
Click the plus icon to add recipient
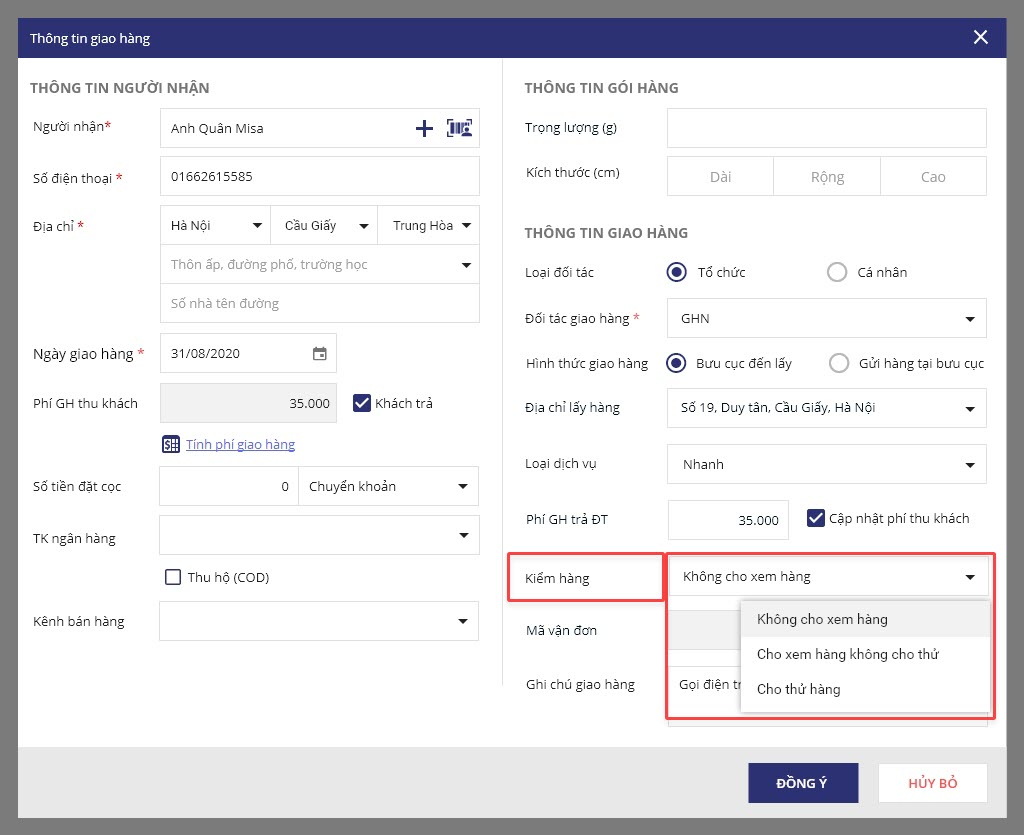(424, 128)
